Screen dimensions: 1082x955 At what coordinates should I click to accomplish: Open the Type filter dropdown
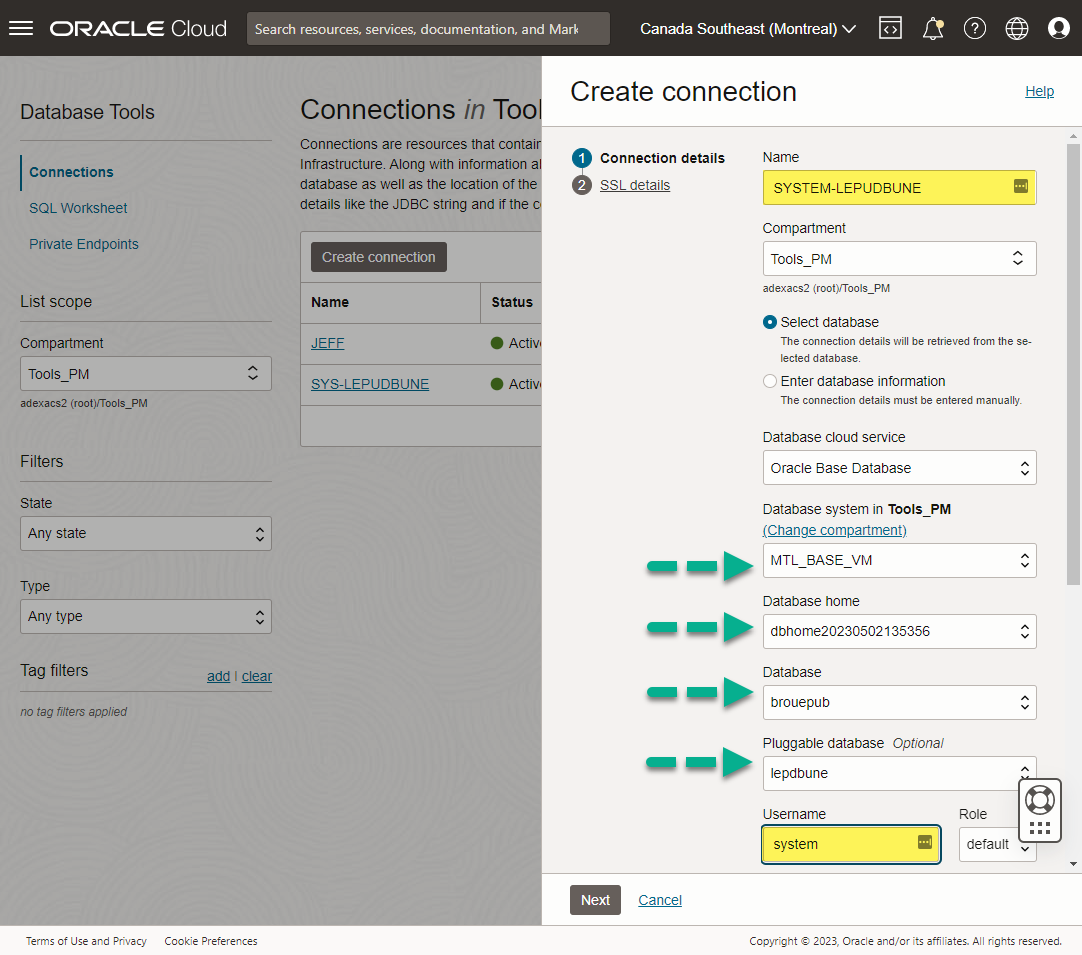(x=146, y=616)
